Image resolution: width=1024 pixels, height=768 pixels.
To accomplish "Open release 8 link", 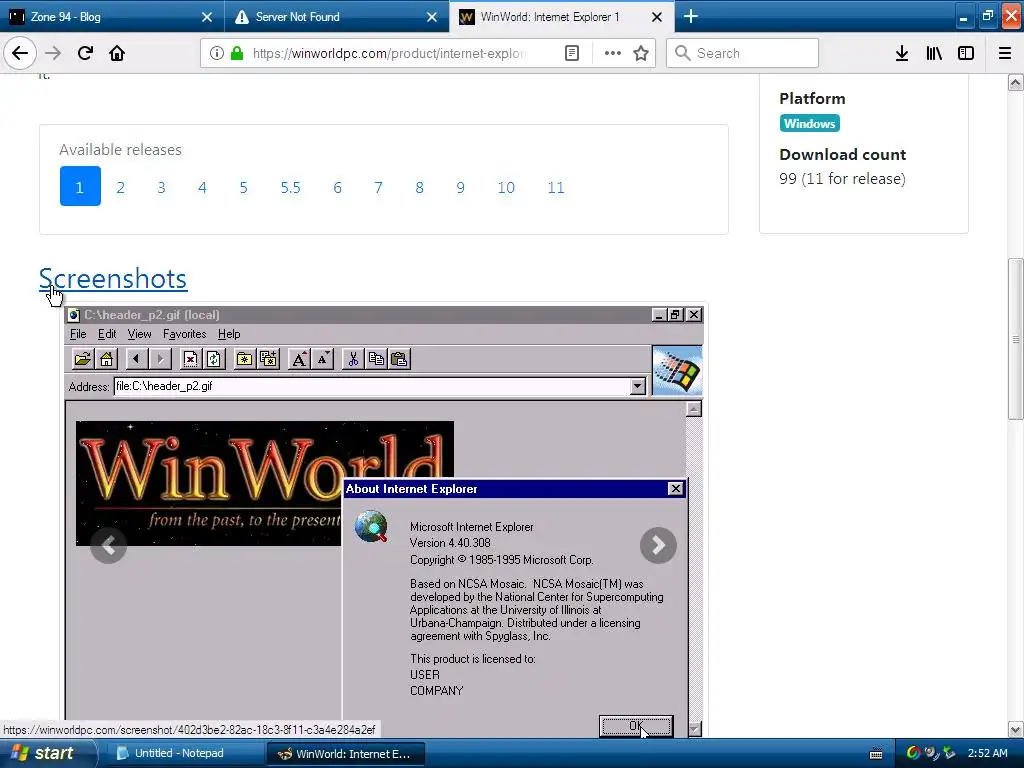I will tap(419, 187).
